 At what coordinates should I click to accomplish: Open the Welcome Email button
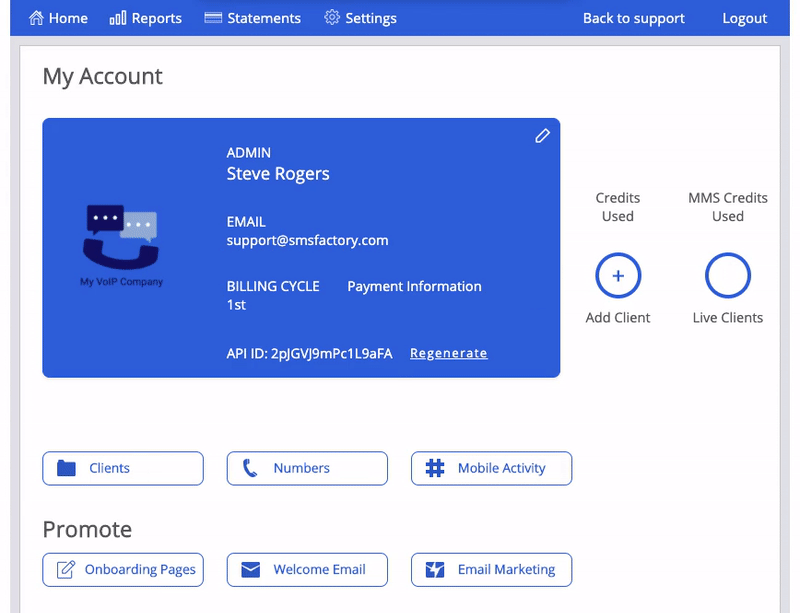click(x=307, y=570)
